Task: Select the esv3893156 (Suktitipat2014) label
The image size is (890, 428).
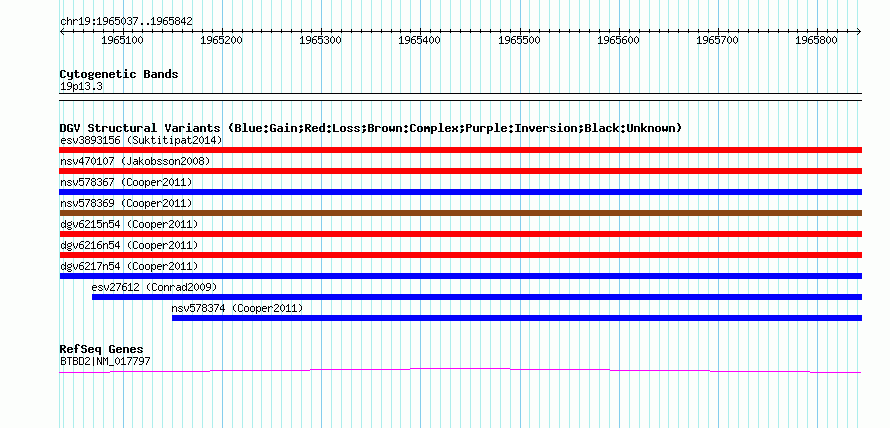Action: tap(141, 140)
